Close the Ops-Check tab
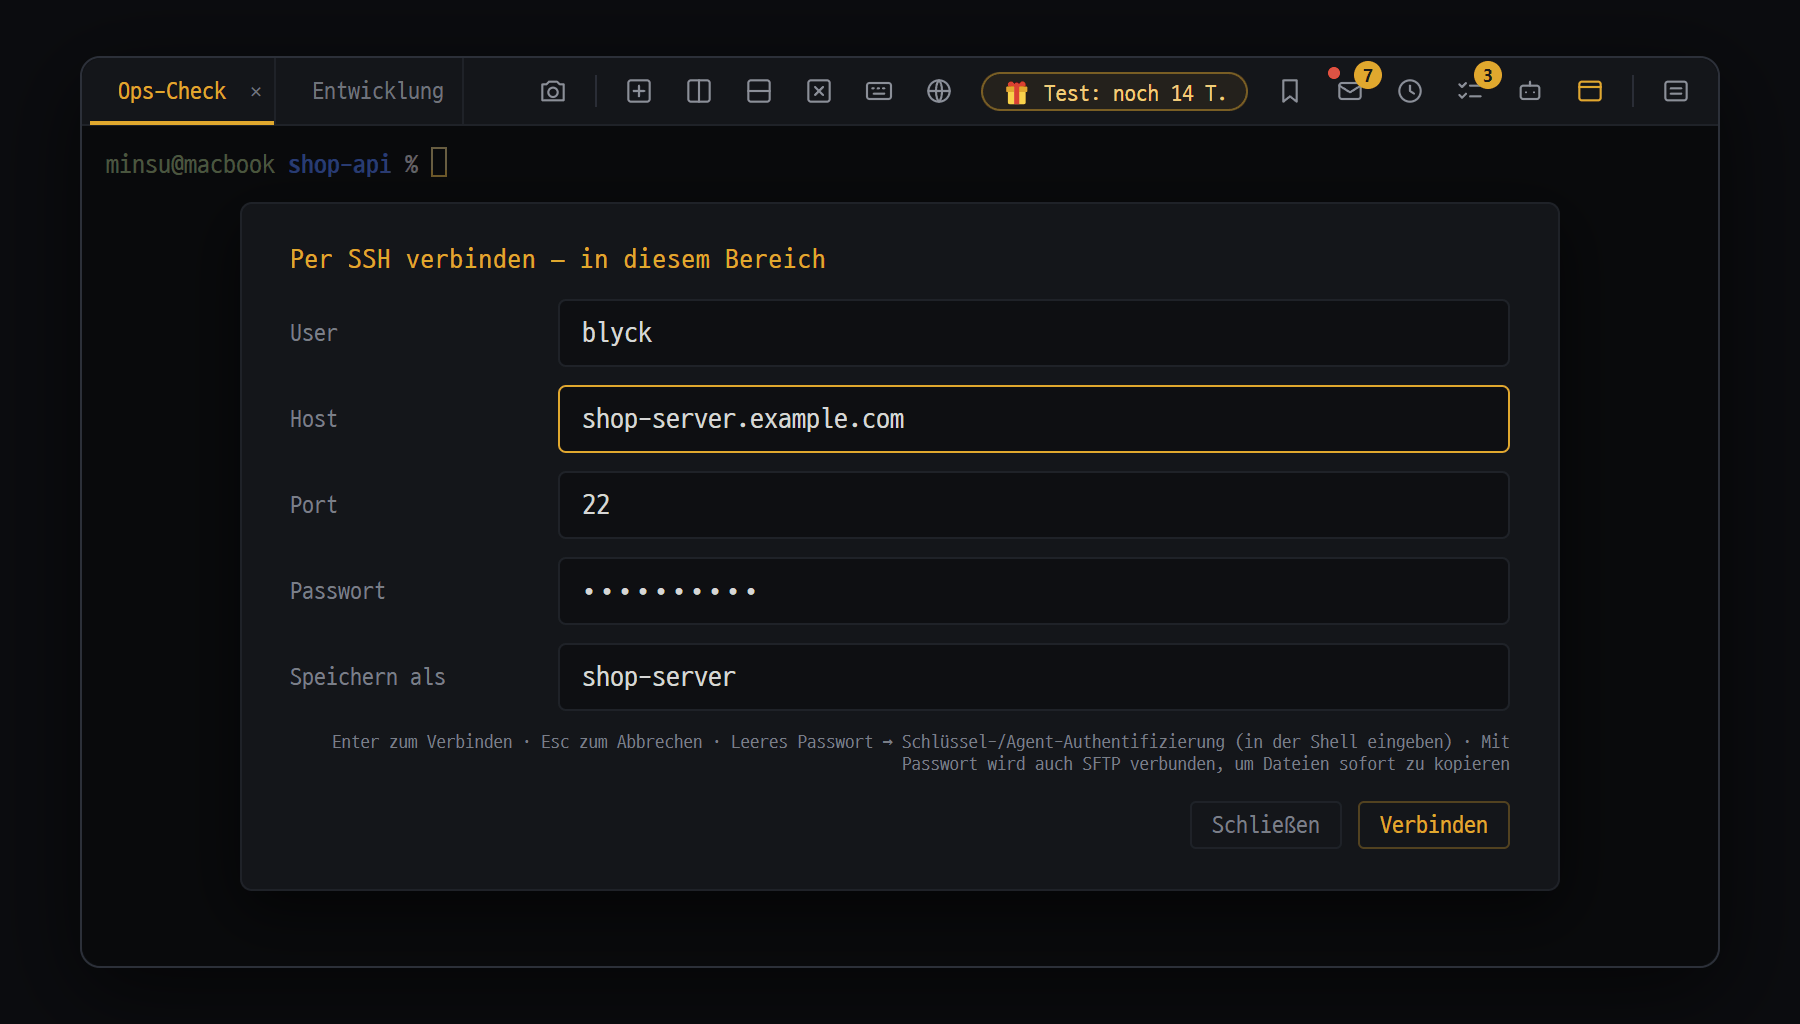The width and height of the screenshot is (1800, 1024). (256, 92)
